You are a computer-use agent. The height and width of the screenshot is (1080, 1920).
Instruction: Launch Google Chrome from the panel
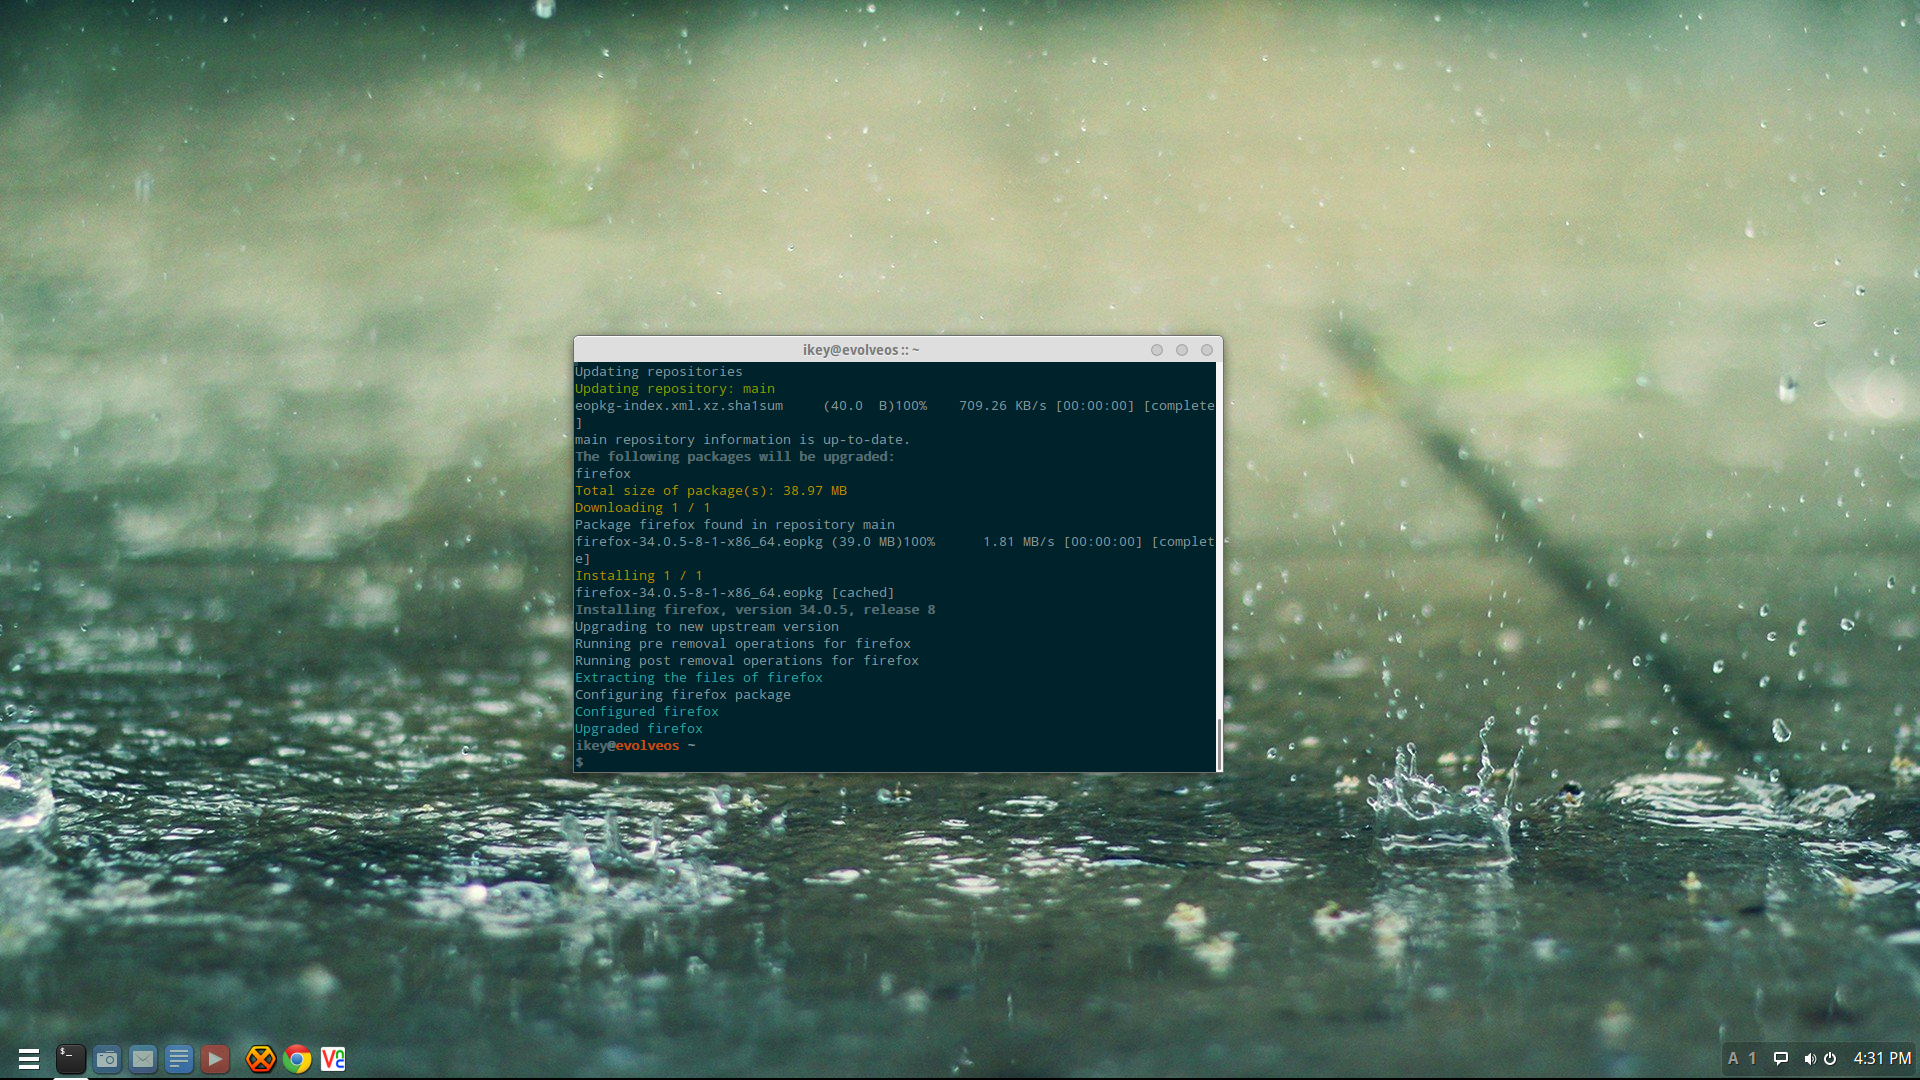click(297, 1058)
